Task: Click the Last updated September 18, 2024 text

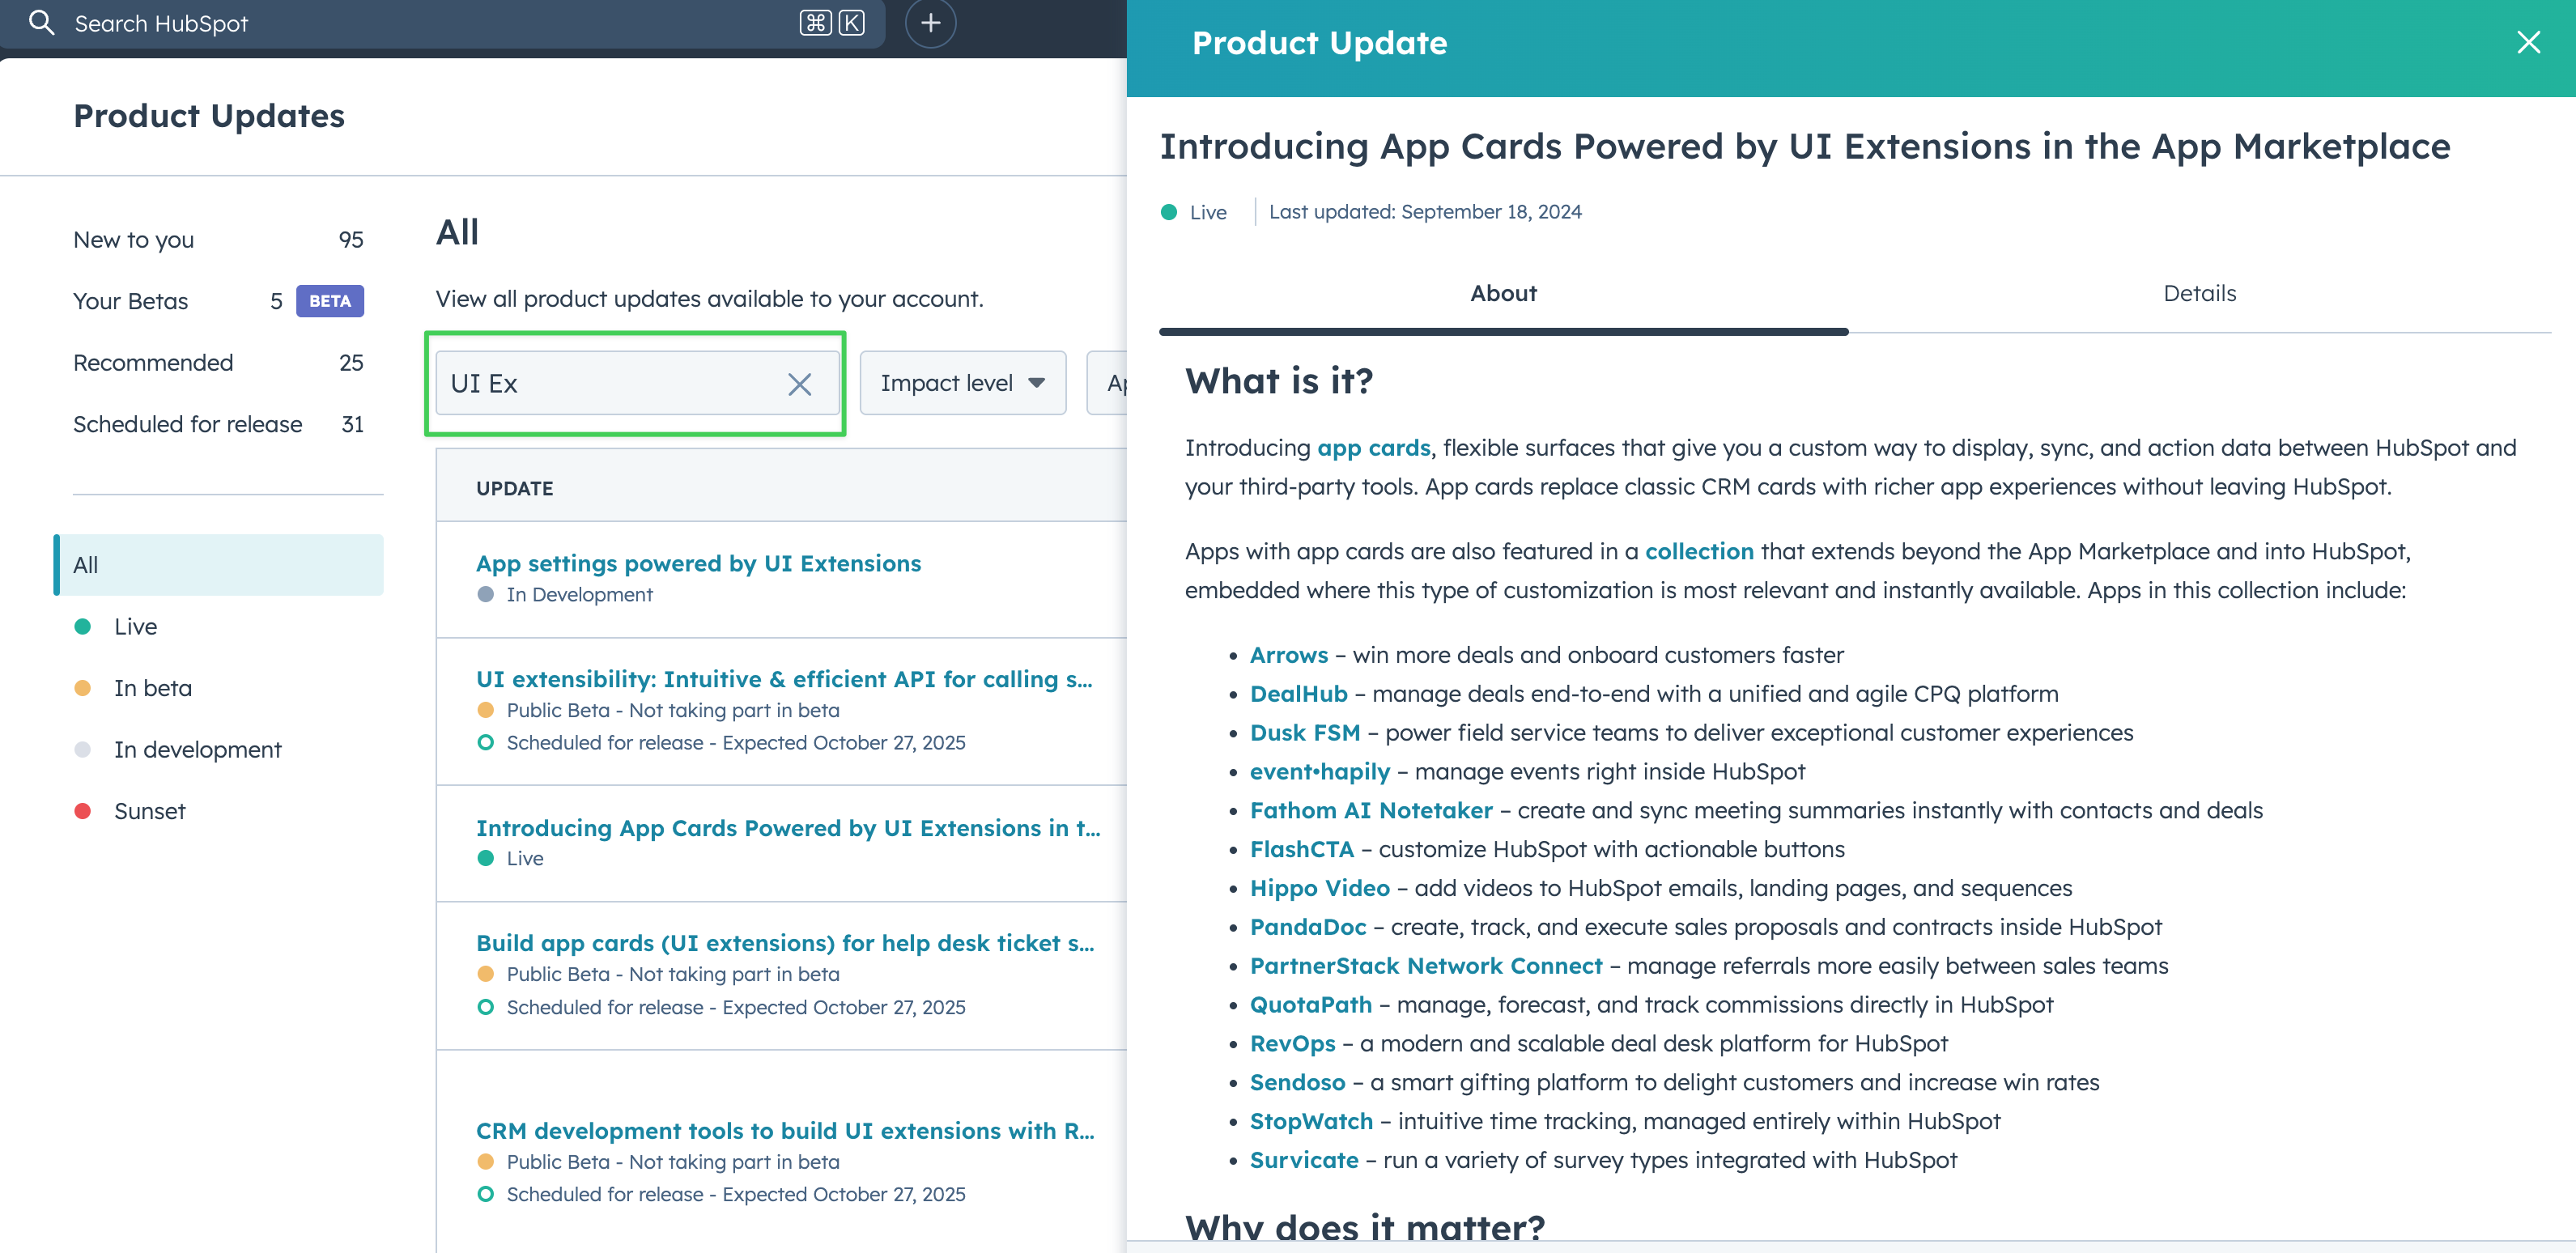Action: coord(1424,212)
